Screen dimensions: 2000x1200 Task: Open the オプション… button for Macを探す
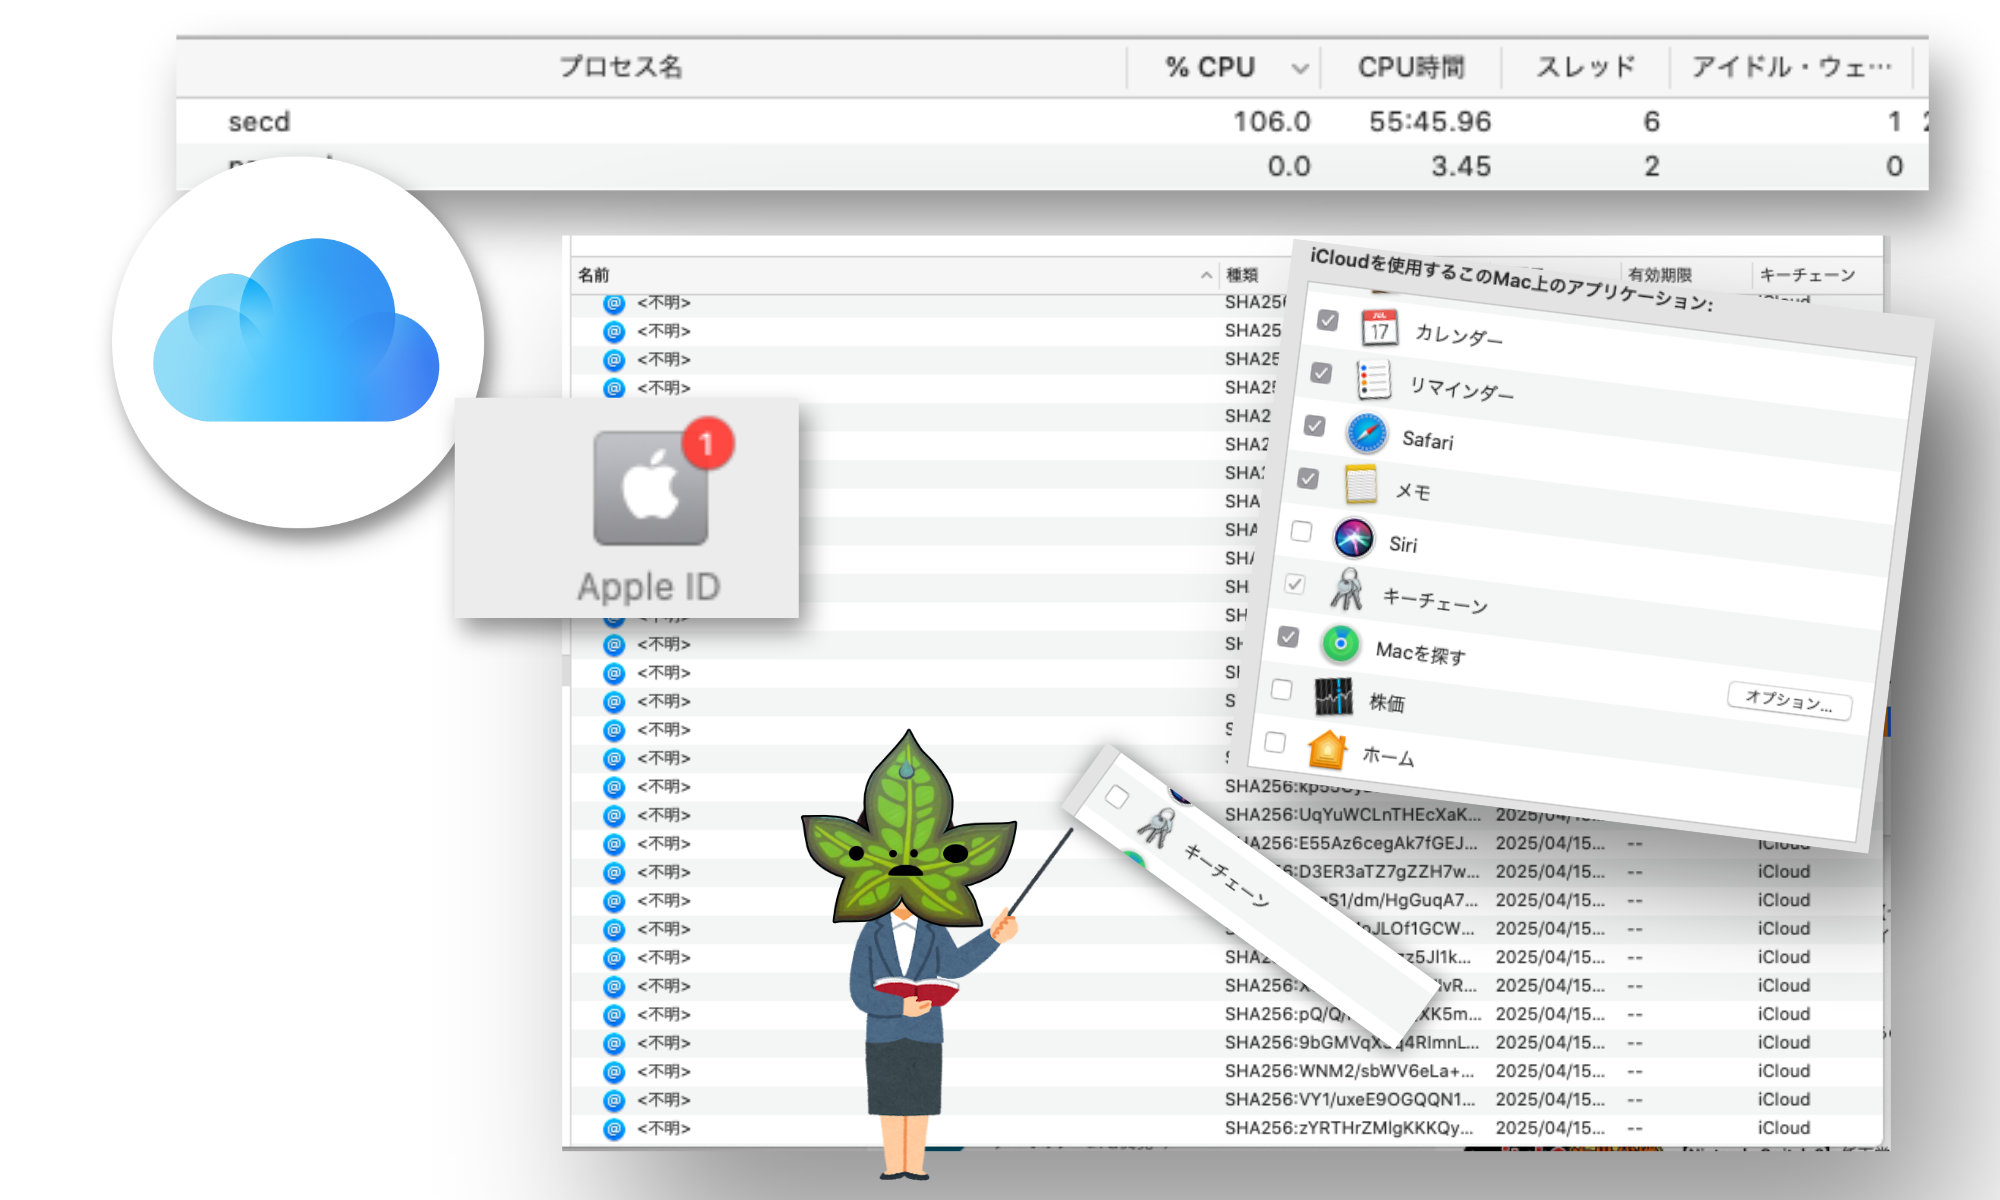(1789, 700)
